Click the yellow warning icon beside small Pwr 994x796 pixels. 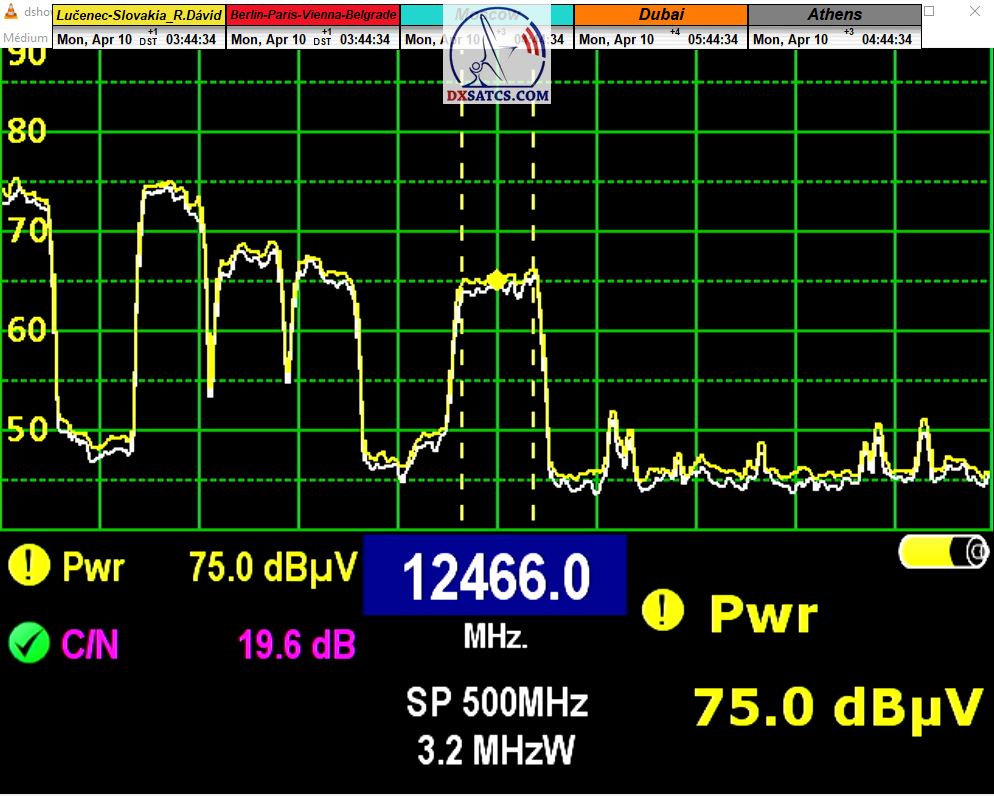coord(29,567)
